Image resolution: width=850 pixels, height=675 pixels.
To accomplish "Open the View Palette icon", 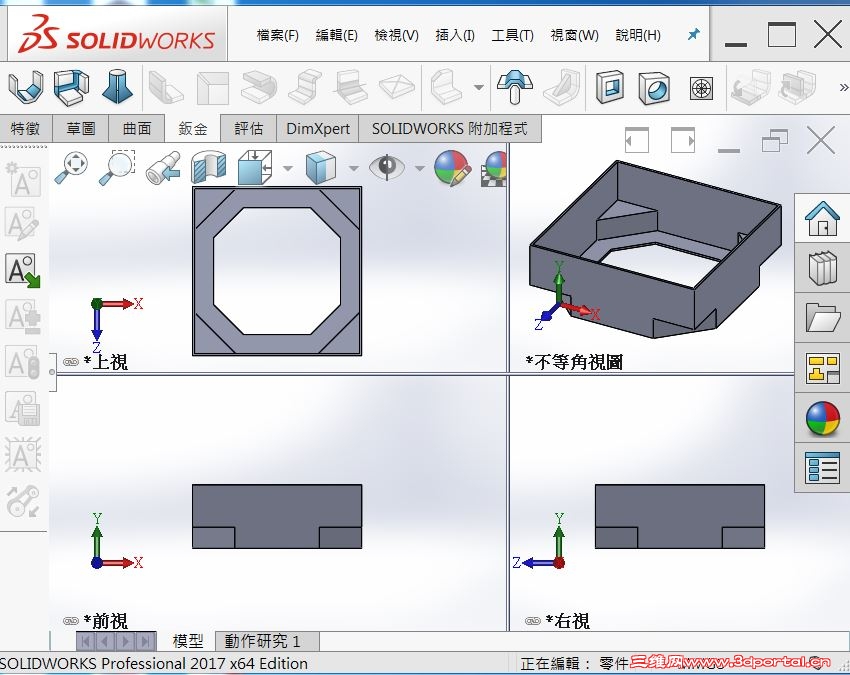I will pyautogui.click(x=823, y=368).
